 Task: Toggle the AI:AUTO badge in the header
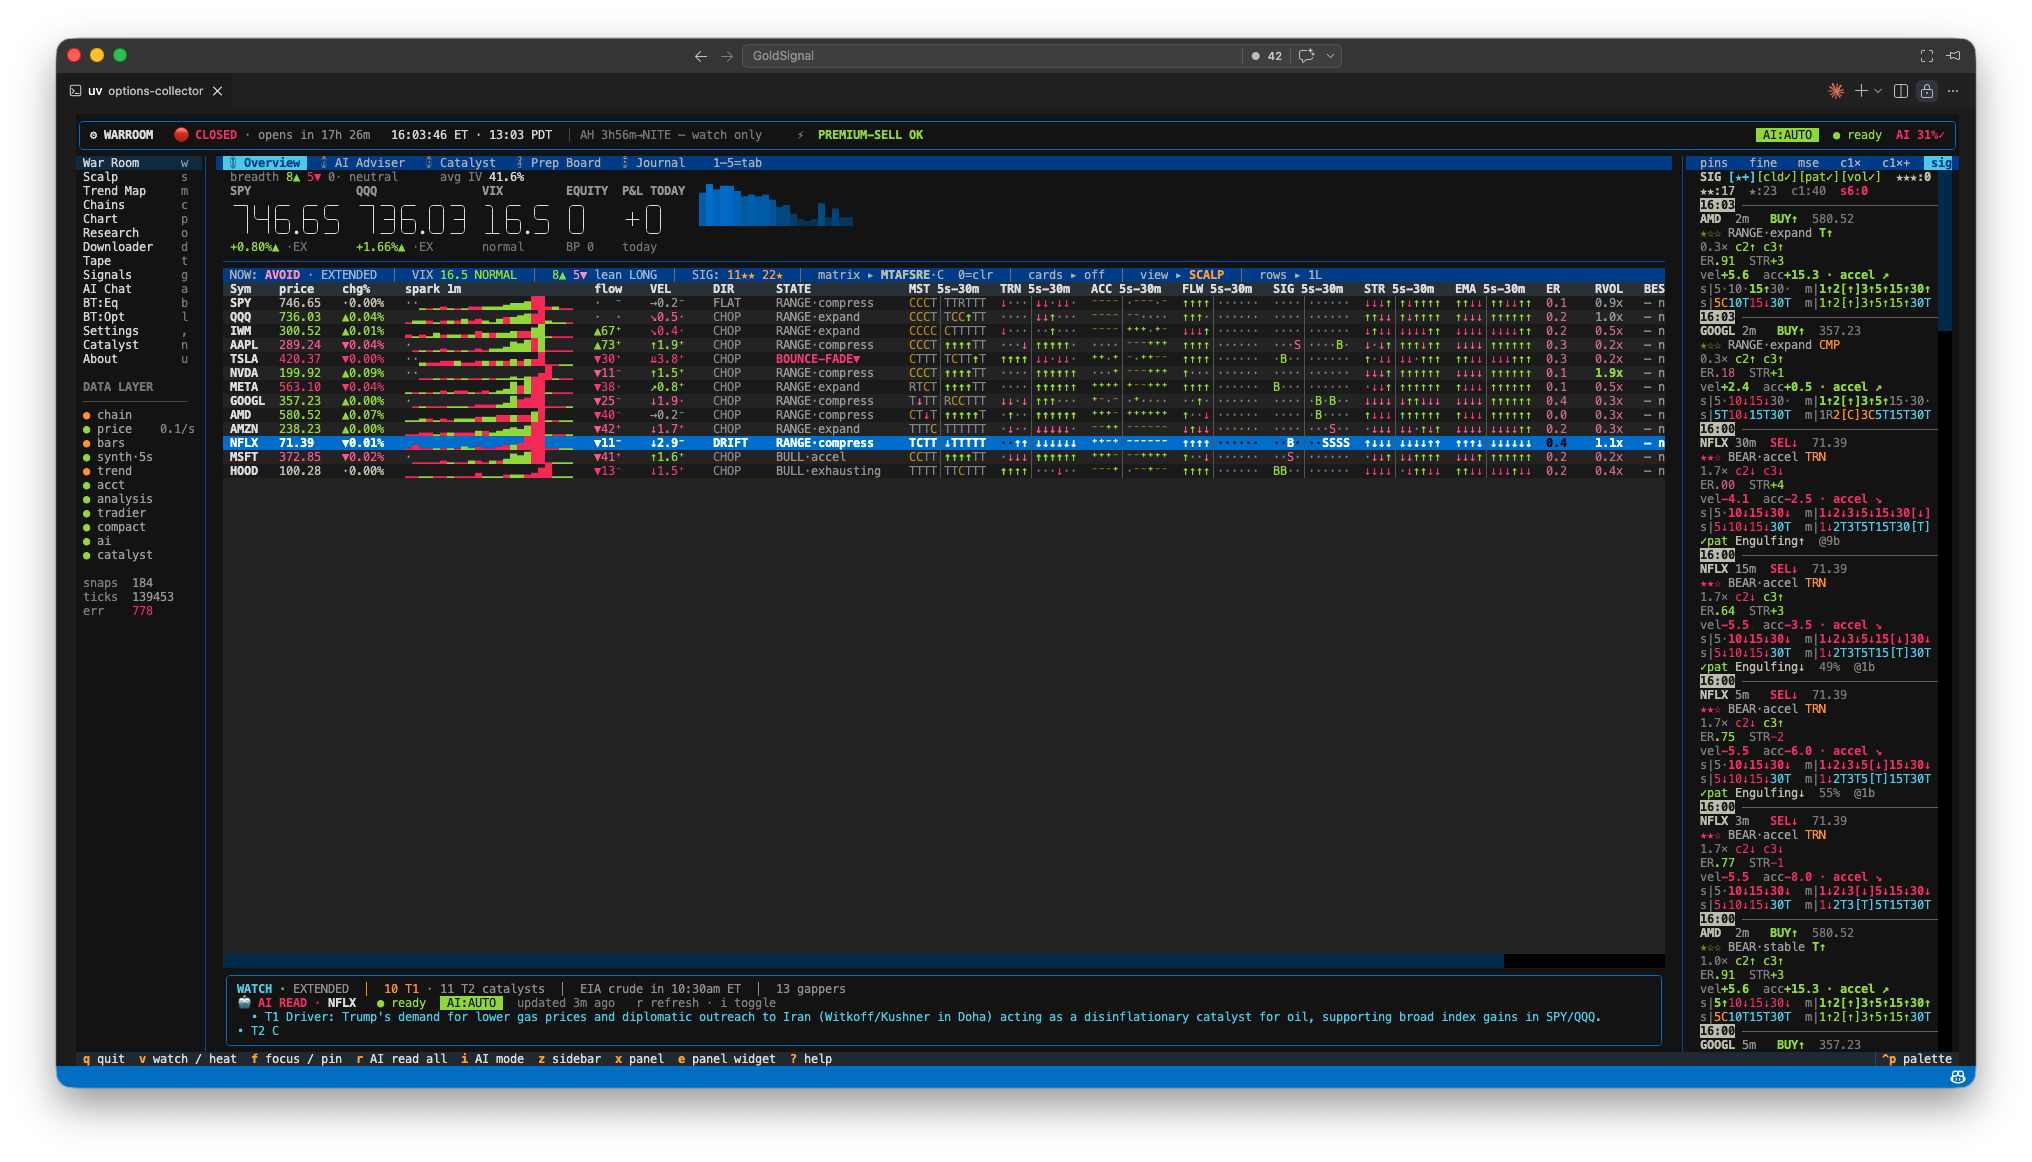[1787, 135]
